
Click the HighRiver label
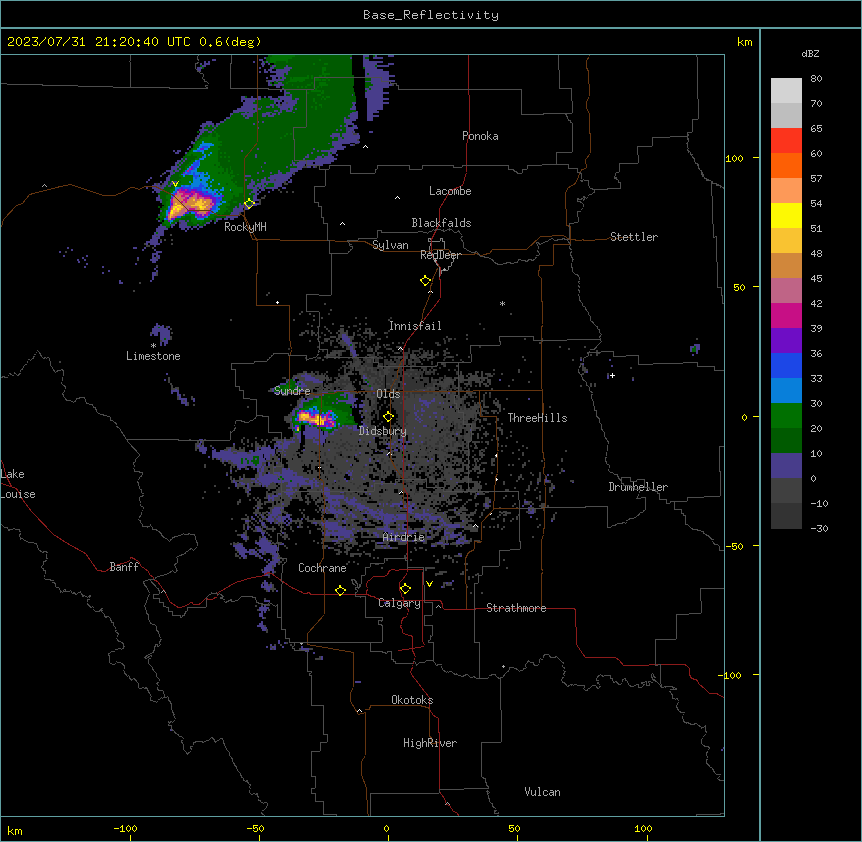pyautogui.click(x=430, y=743)
